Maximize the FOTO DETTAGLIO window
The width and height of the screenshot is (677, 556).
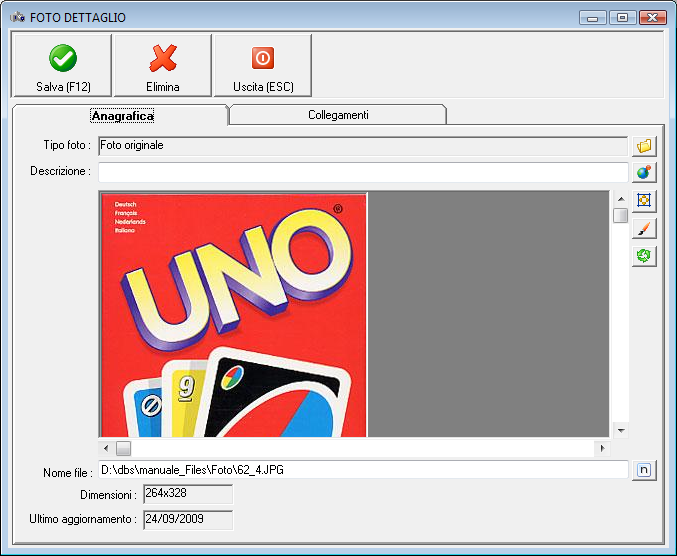click(x=622, y=18)
